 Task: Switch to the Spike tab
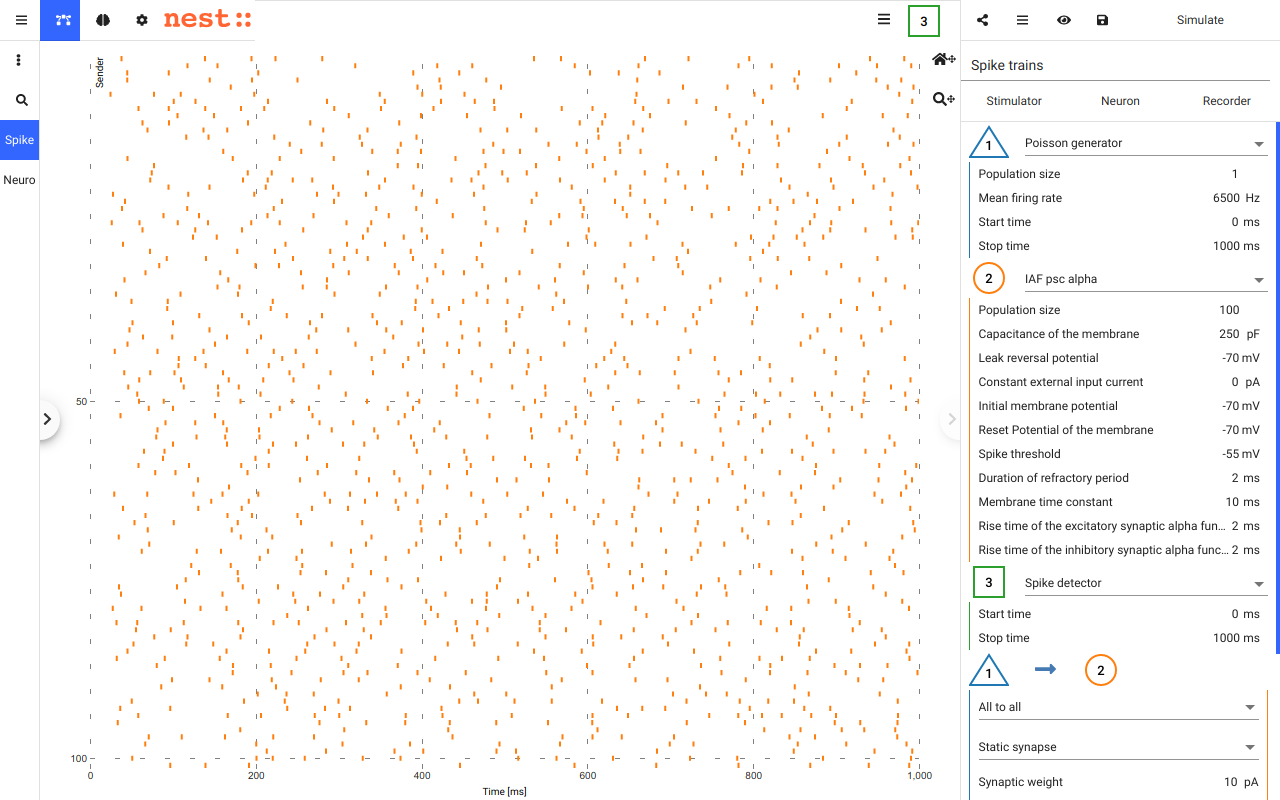point(20,140)
